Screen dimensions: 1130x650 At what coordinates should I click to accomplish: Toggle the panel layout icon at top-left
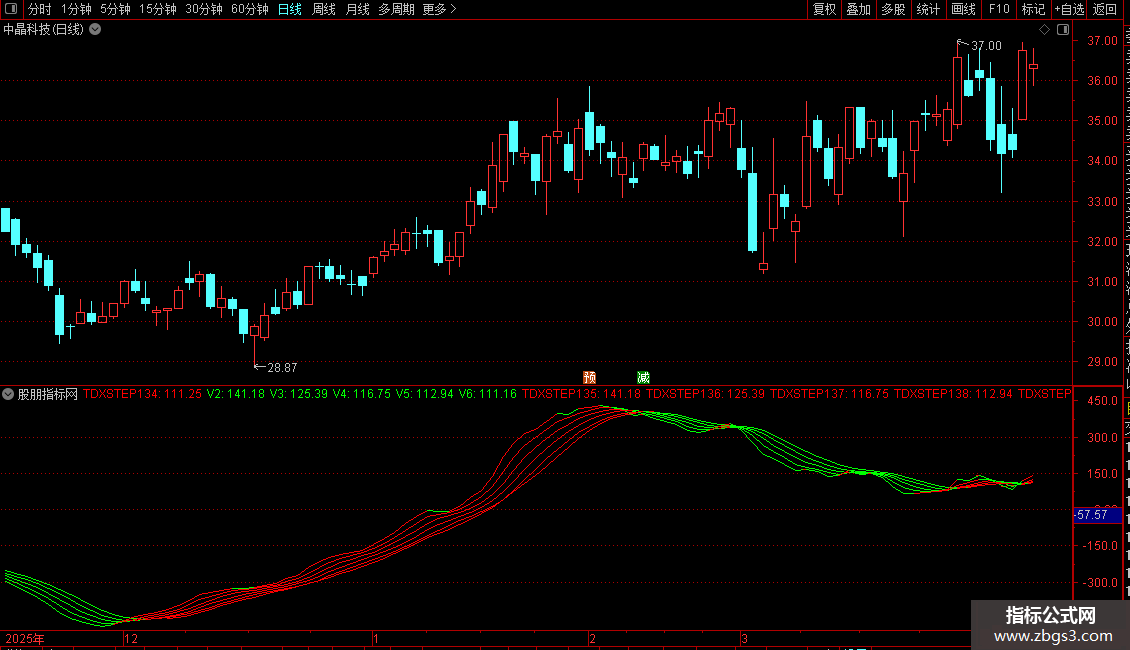[11, 9]
